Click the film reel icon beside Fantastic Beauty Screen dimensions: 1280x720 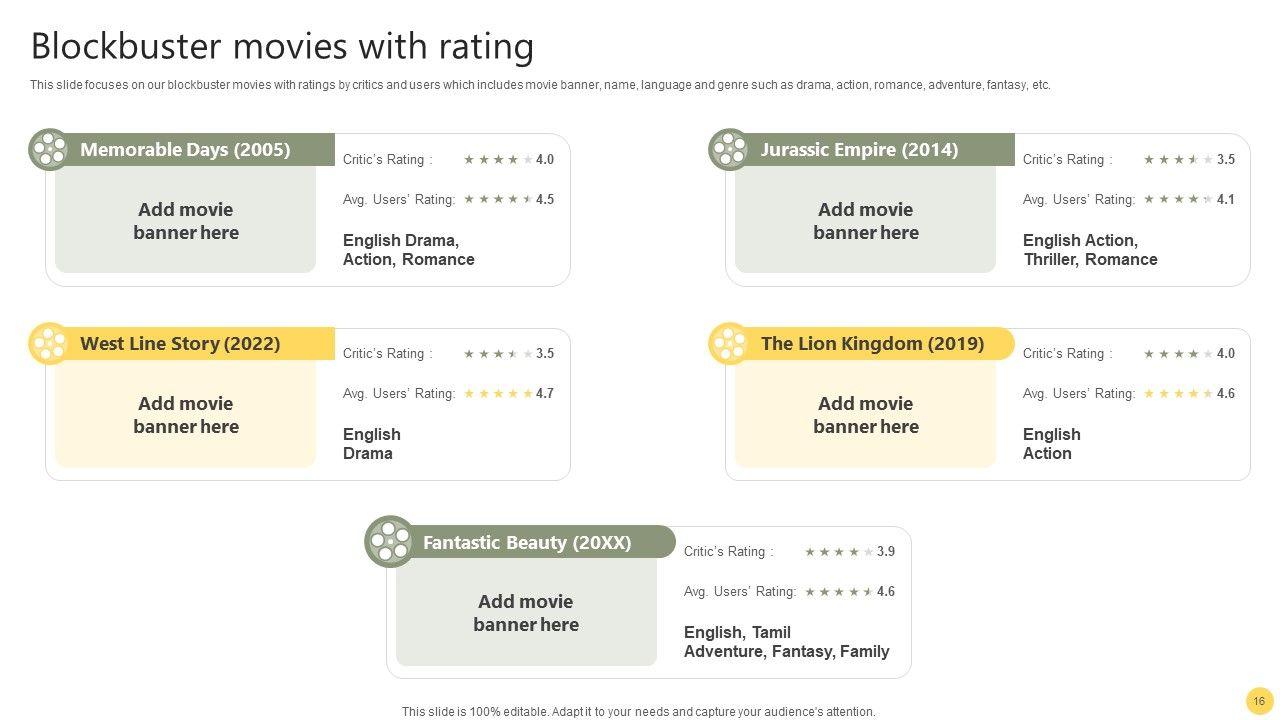pyautogui.click(x=390, y=542)
